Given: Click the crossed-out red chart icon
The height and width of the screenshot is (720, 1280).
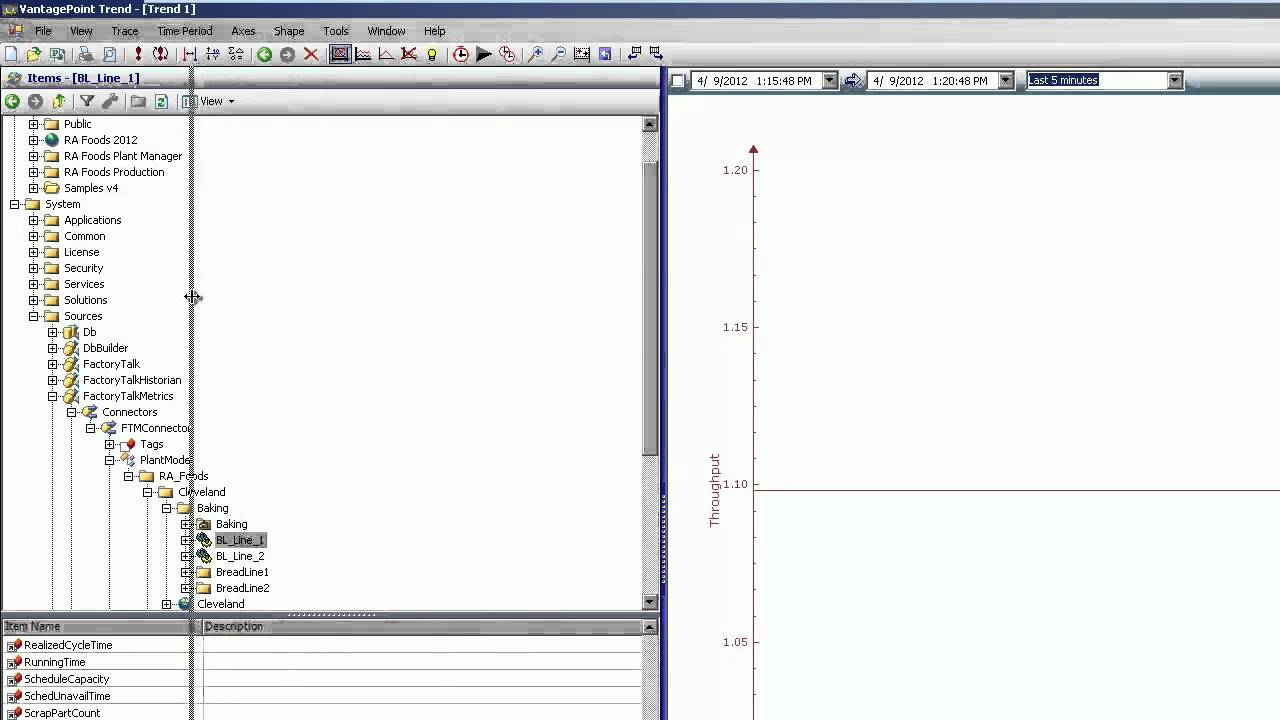Looking at the screenshot, I should tap(409, 54).
